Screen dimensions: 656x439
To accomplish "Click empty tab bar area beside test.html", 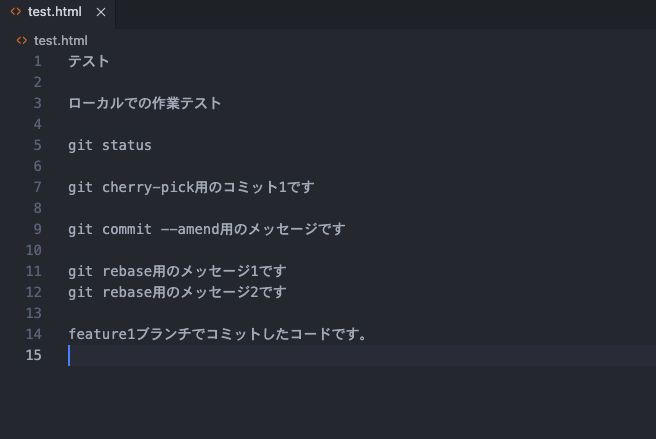I will click(385, 14).
